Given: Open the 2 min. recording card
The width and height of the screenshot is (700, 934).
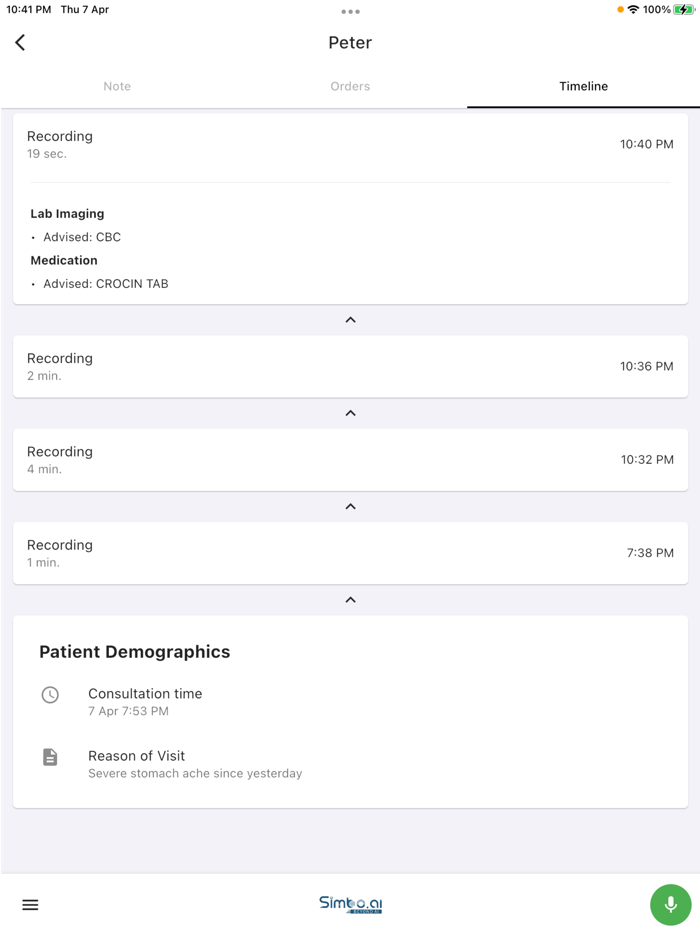Looking at the screenshot, I should click(x=350, y=366).
